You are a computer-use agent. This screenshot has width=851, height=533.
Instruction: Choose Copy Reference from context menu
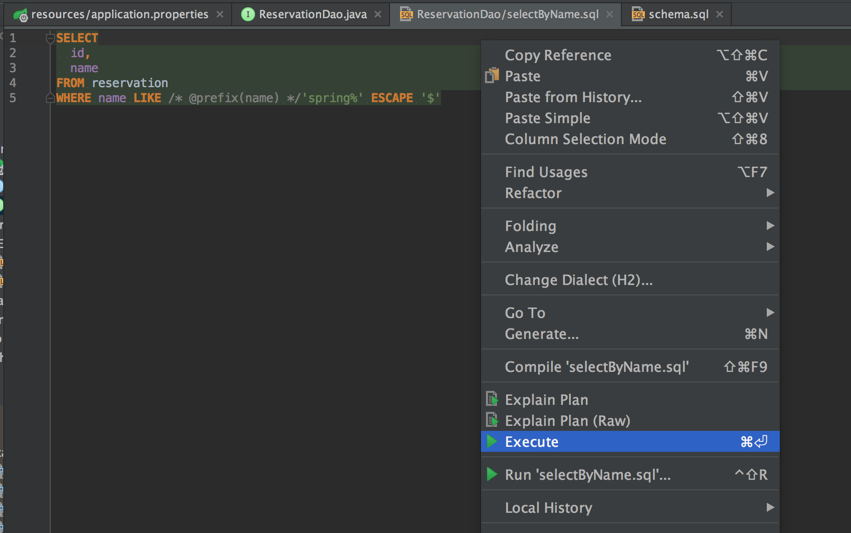pyautogui.click(x=558, y=55)
